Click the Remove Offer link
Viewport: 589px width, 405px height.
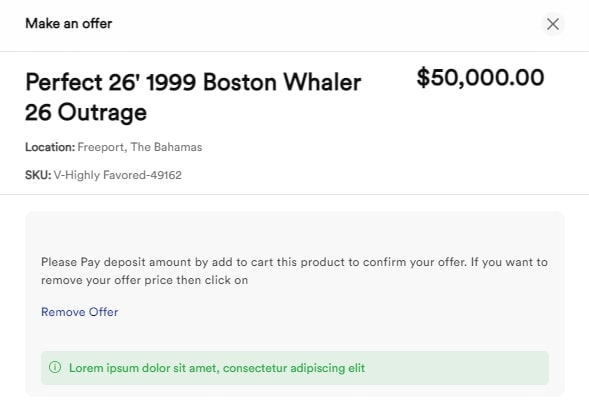tap(80, 312)
